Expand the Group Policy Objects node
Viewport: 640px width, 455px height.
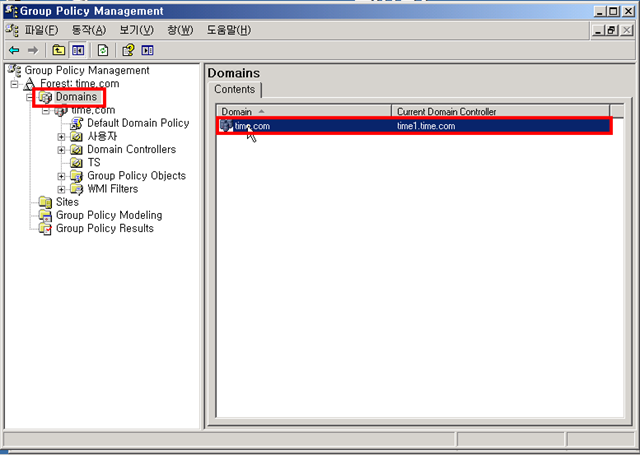click(61, 176)
